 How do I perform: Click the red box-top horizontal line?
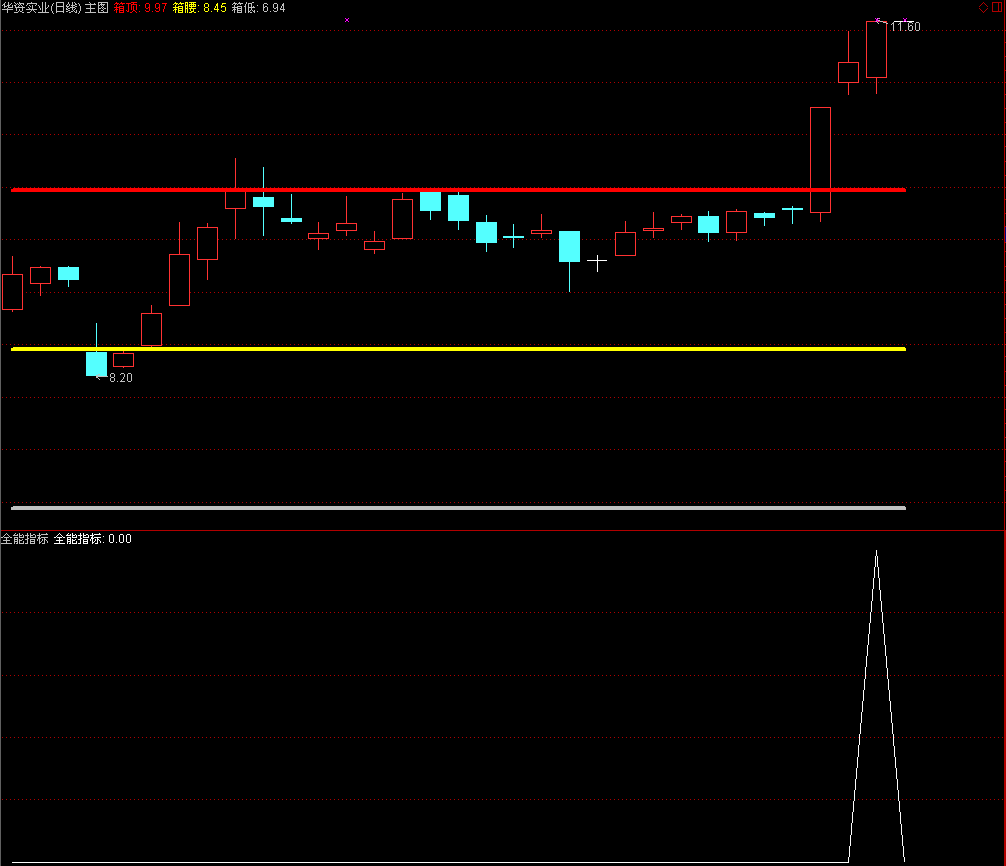[x=458, y=190]
